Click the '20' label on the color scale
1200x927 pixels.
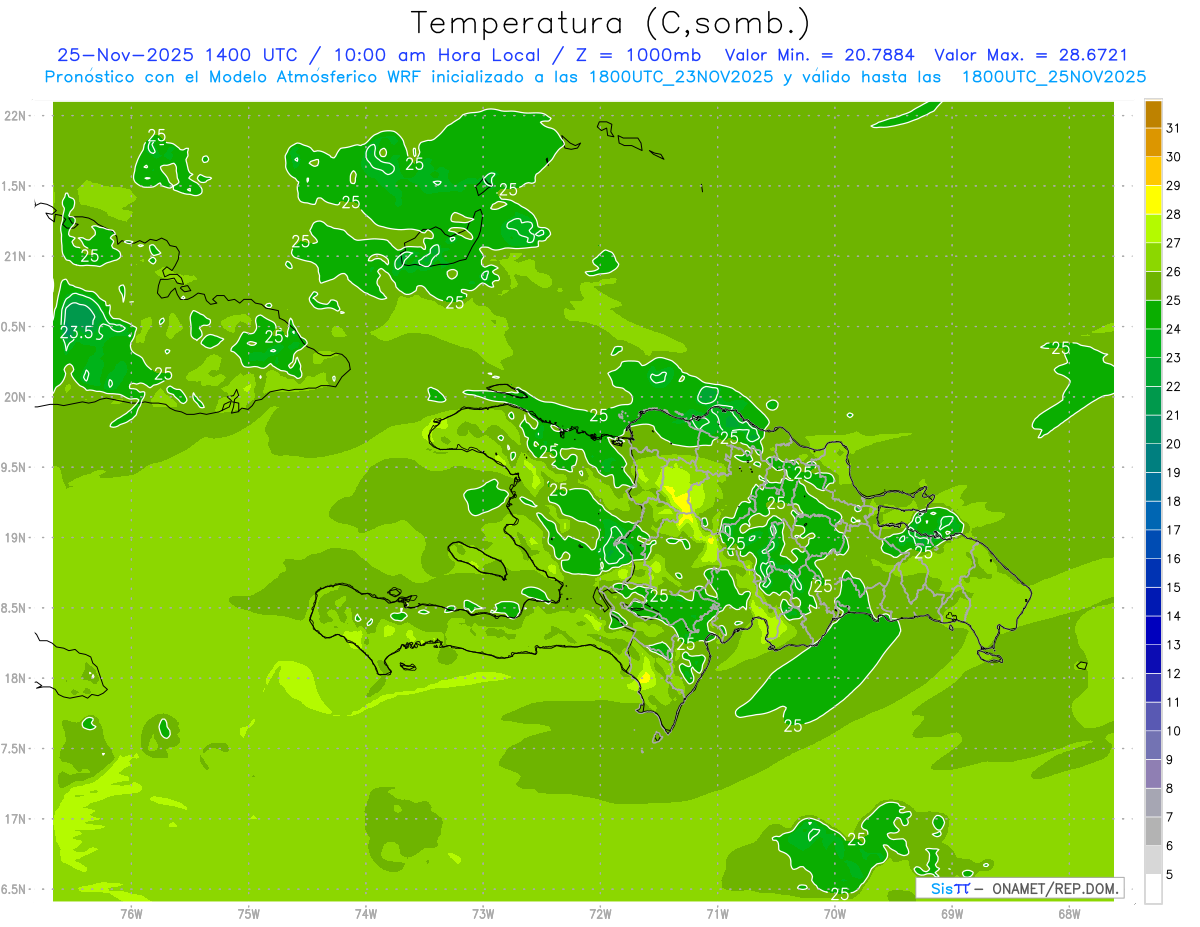click(x=1173, y=444)
